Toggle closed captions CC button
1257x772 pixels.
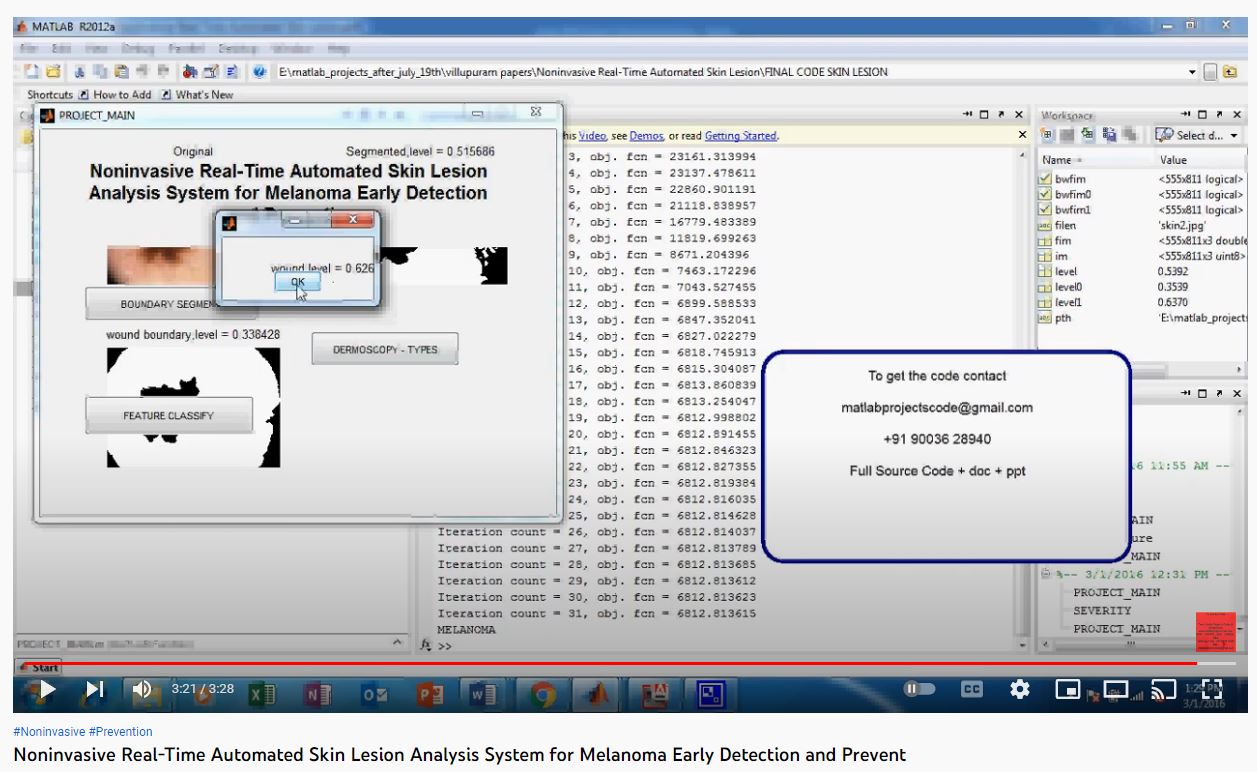point(970,689)
